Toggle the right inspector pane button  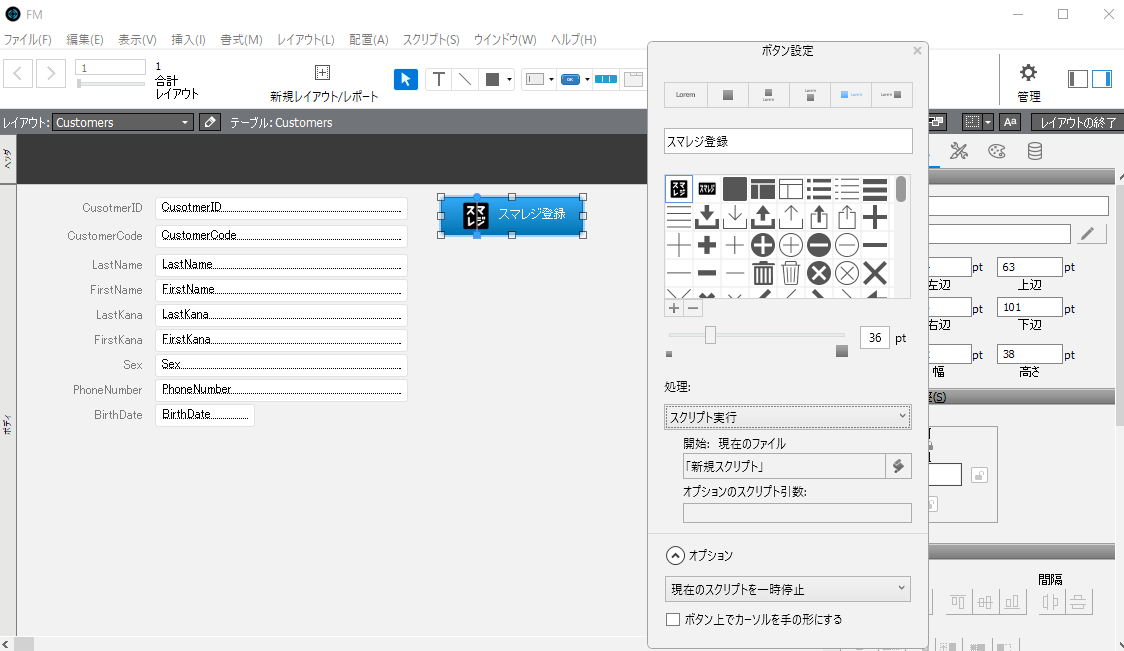pyautogui.click(x=1101, y=78)
